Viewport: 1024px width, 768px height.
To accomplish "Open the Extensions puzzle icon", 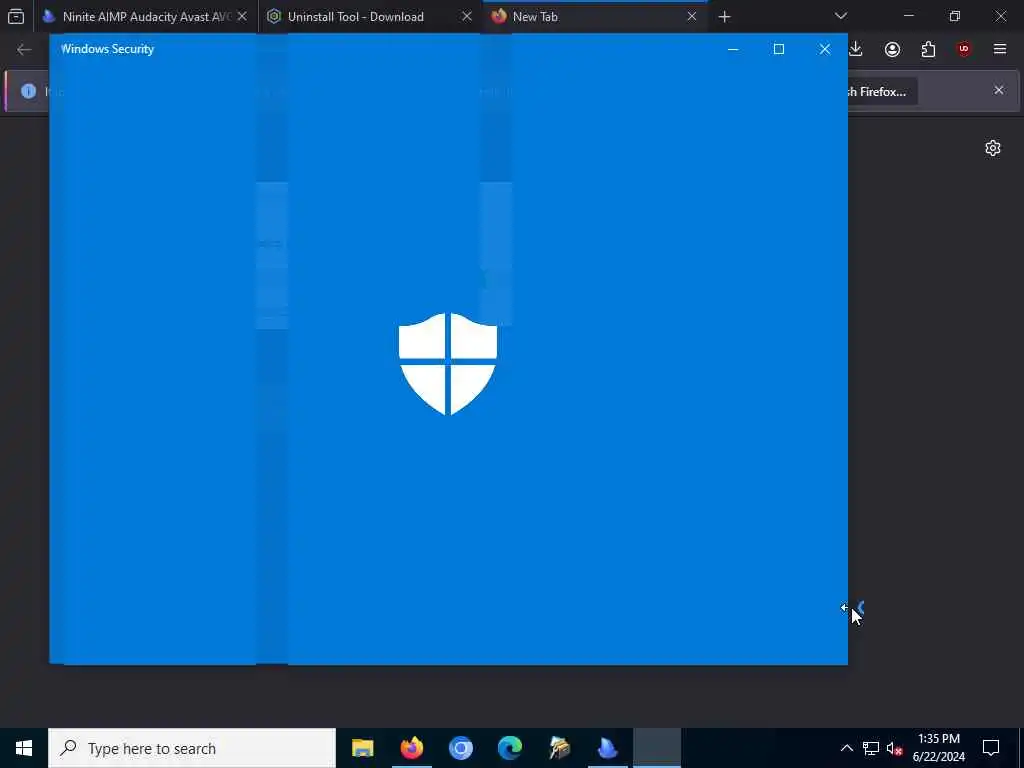I will click(x=928, y=50).
